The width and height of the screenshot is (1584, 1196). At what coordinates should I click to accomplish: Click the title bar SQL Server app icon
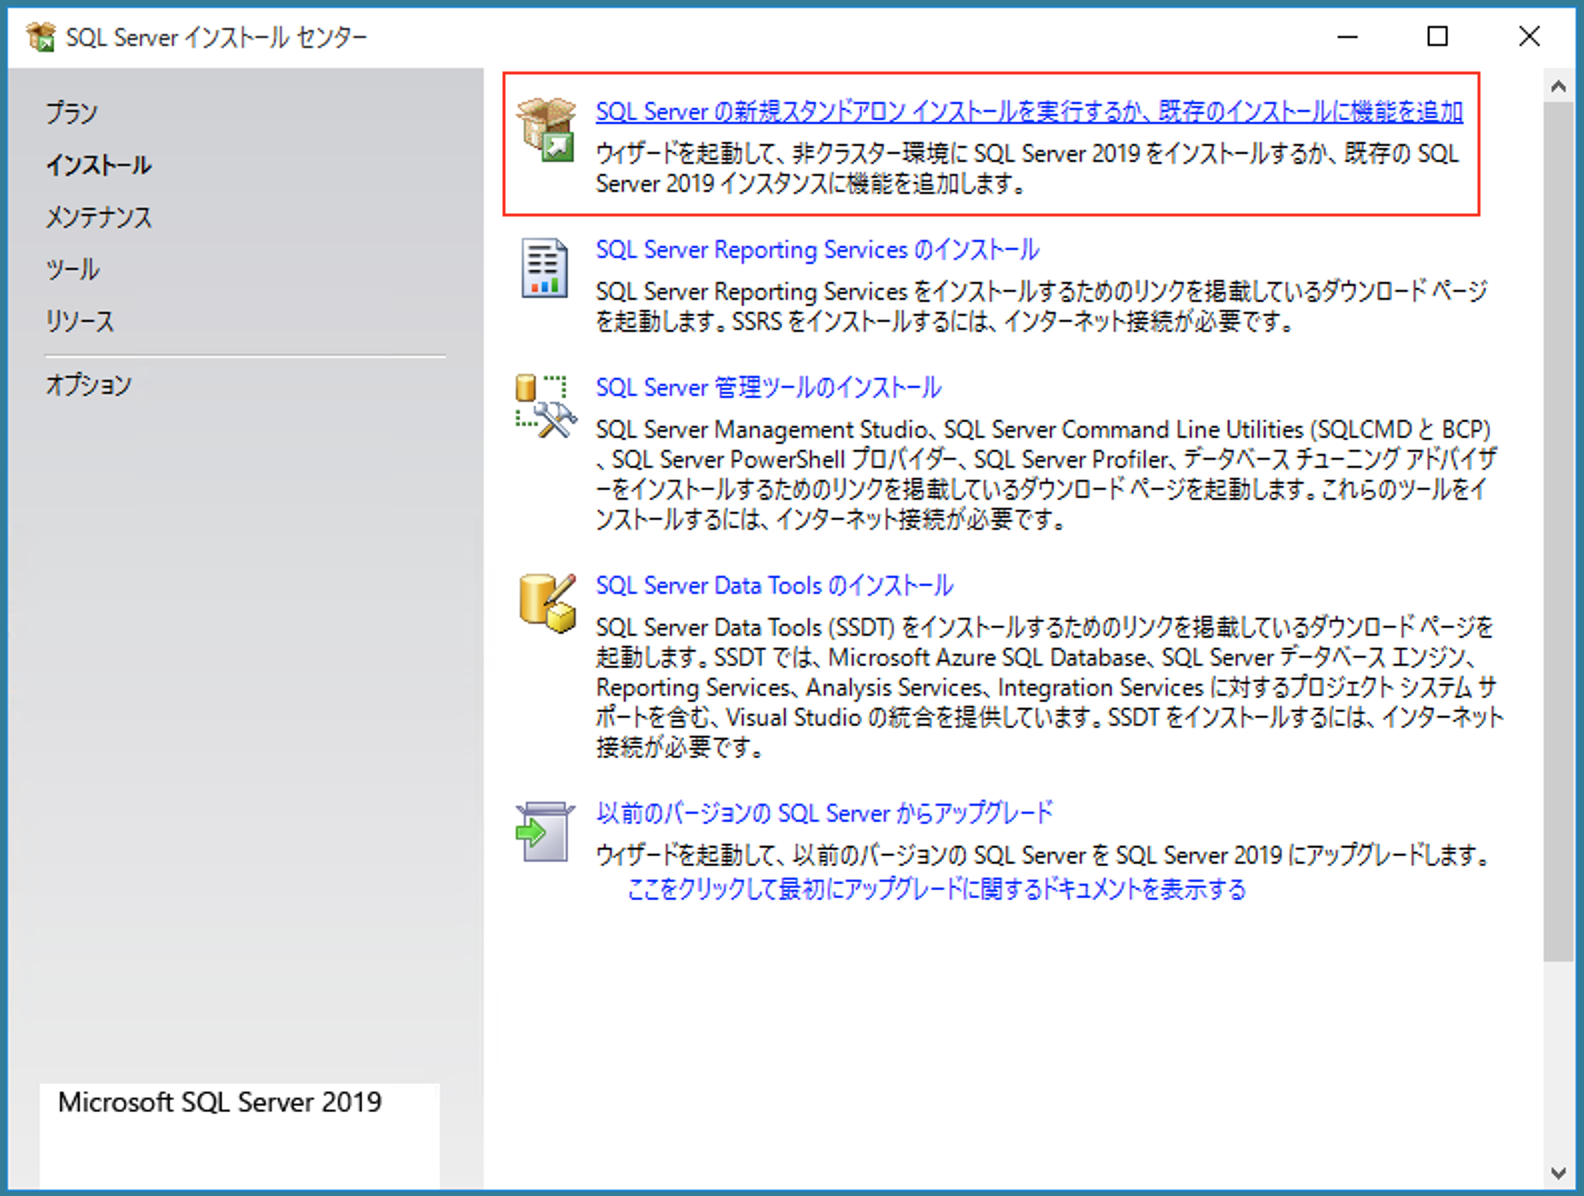pos(41,37)
